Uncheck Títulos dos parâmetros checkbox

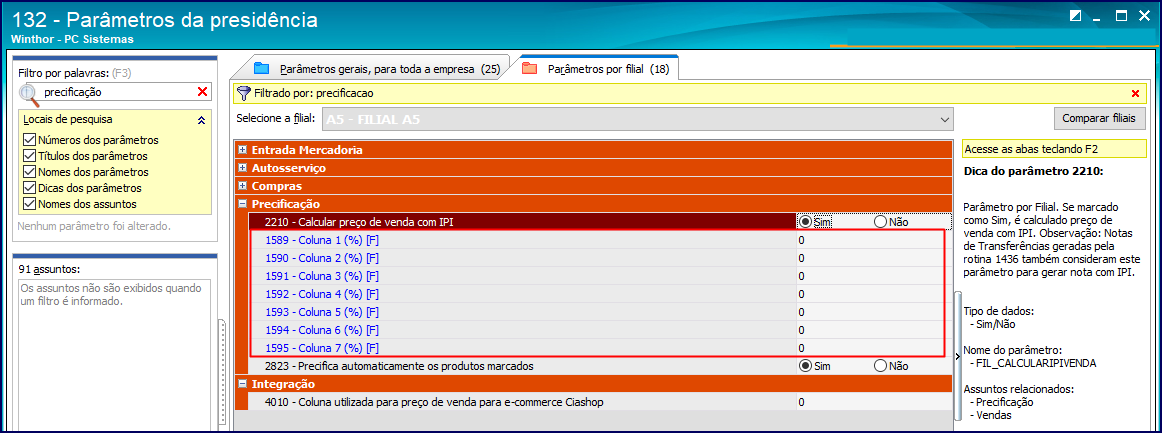30,156
